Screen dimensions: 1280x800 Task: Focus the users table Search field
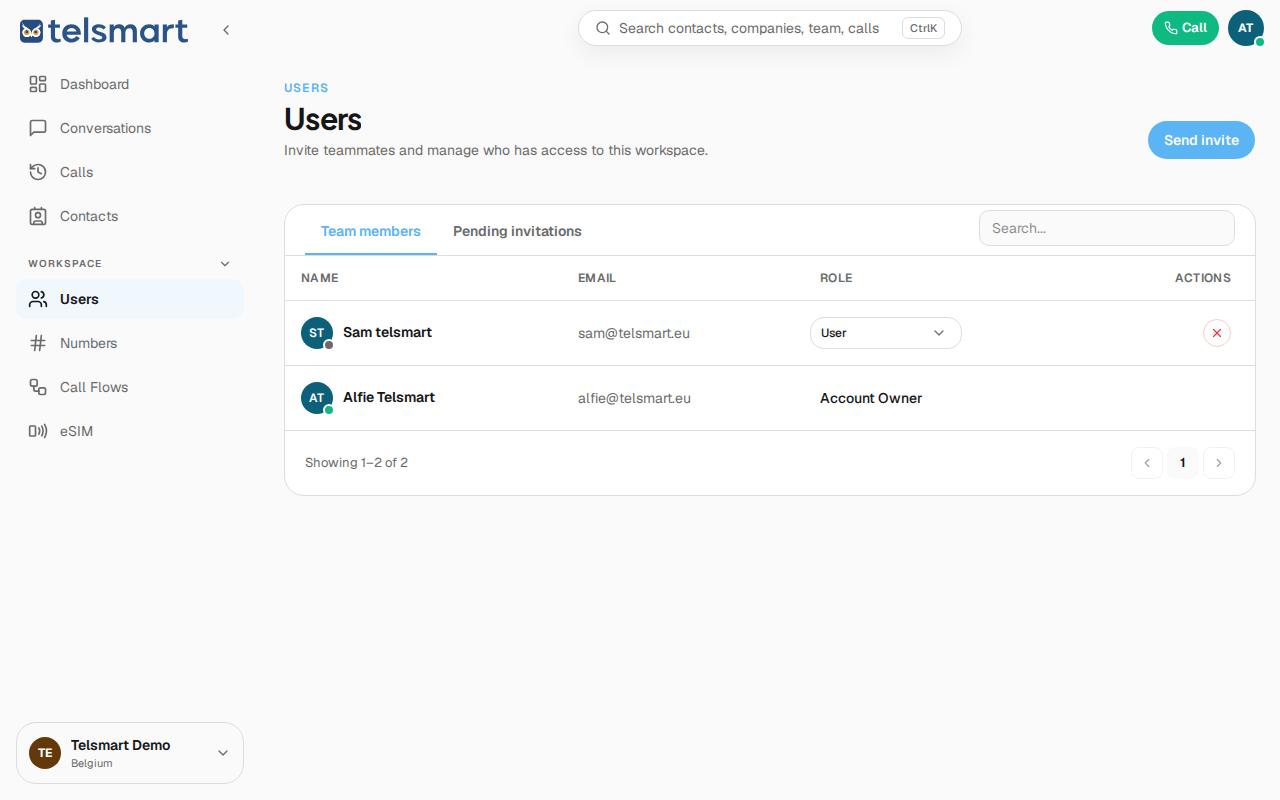click(x=1107, y=228)
